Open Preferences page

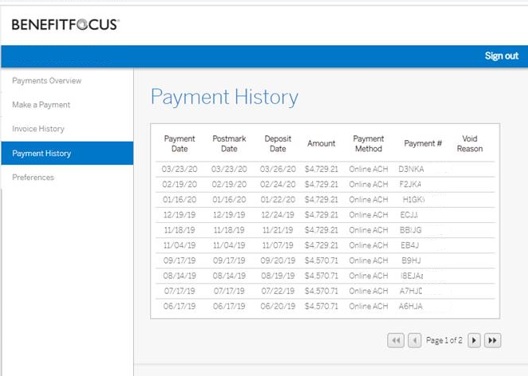33,177
